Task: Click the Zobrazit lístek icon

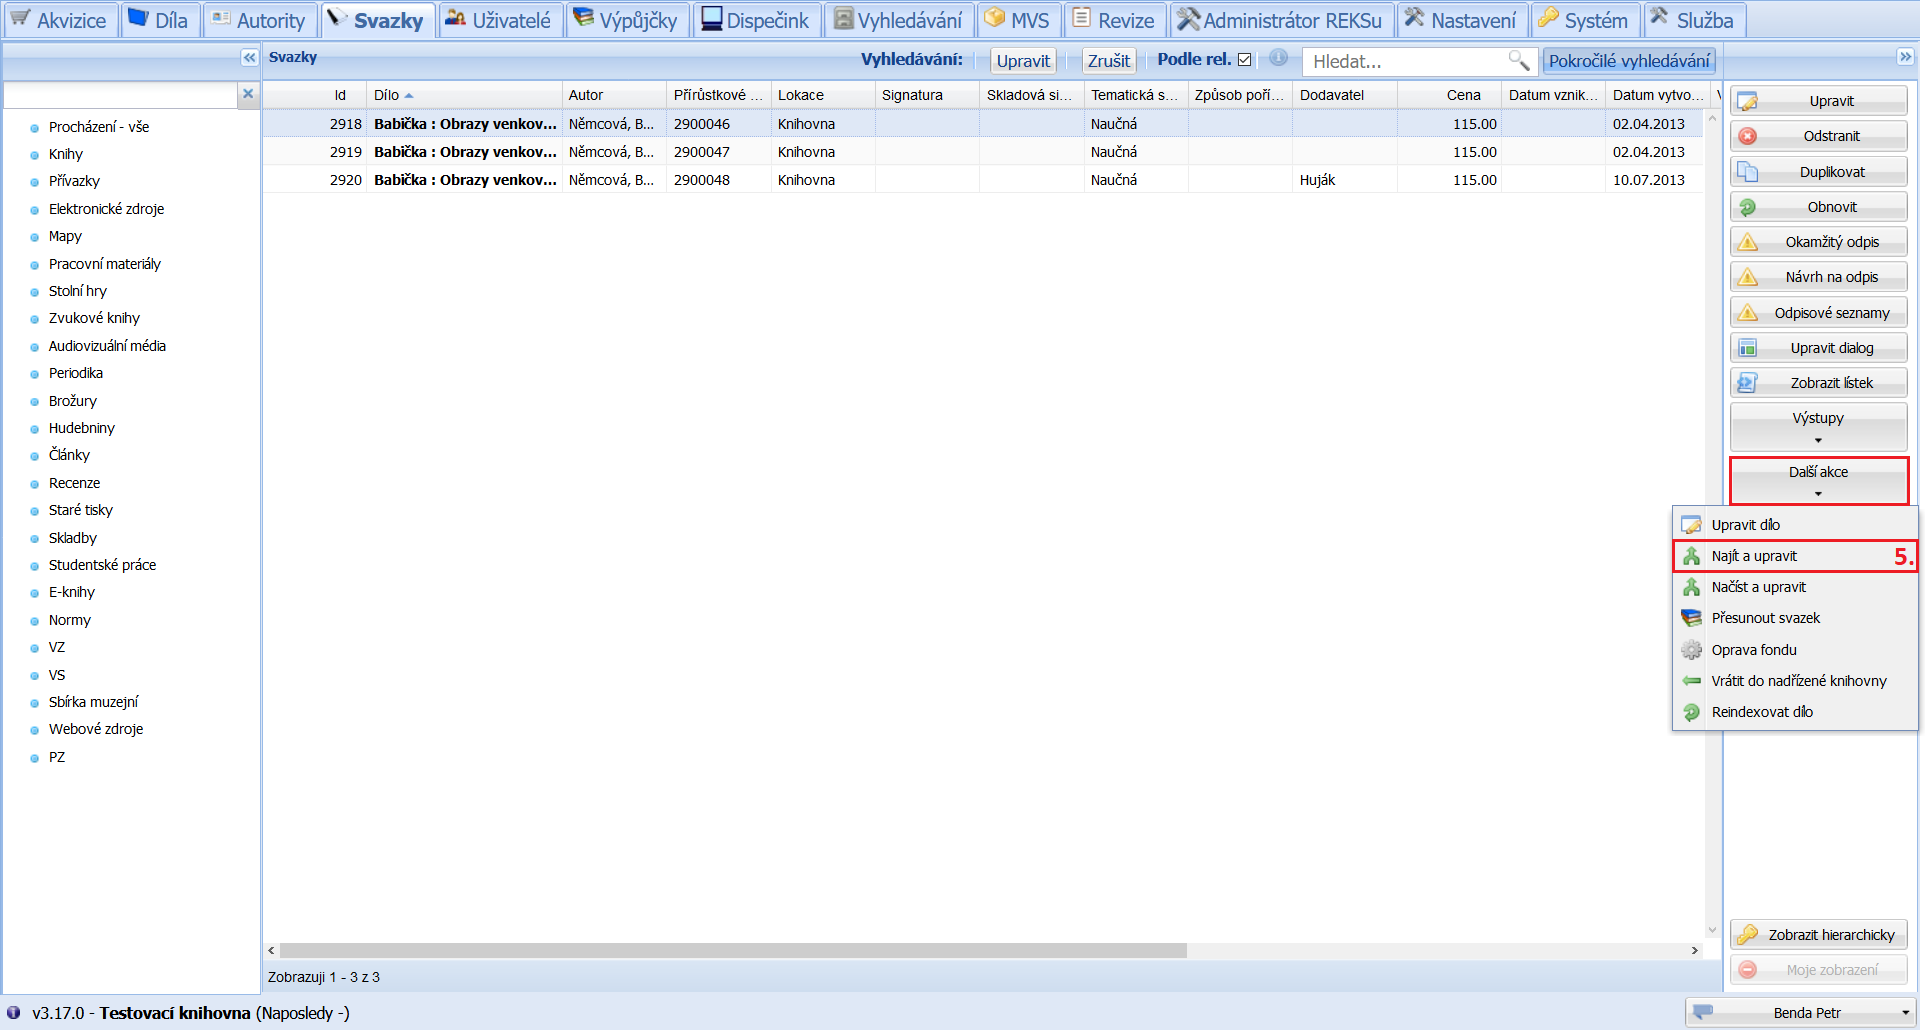Action: coord(1748,383)
